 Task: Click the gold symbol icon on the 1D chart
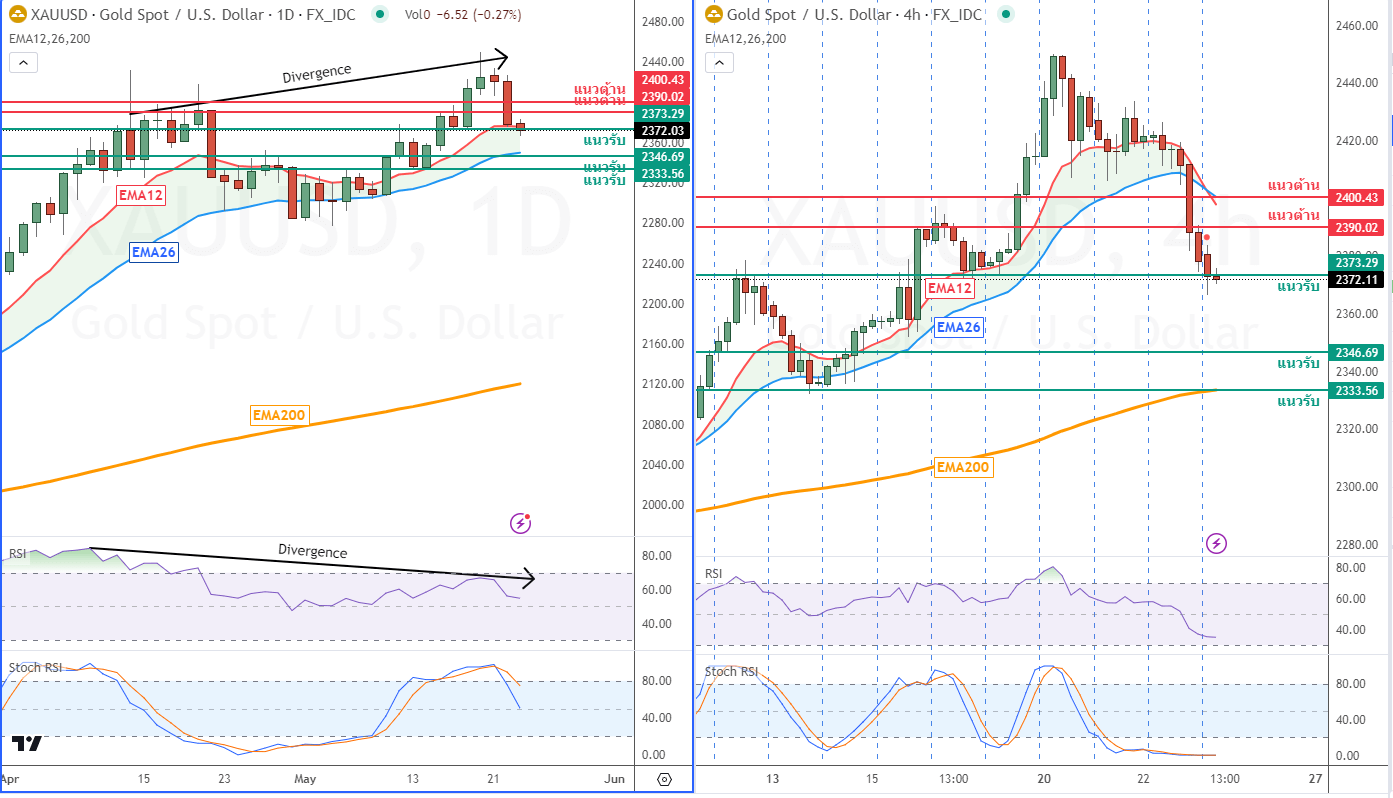pyautogui.click(x=17, y=15)
